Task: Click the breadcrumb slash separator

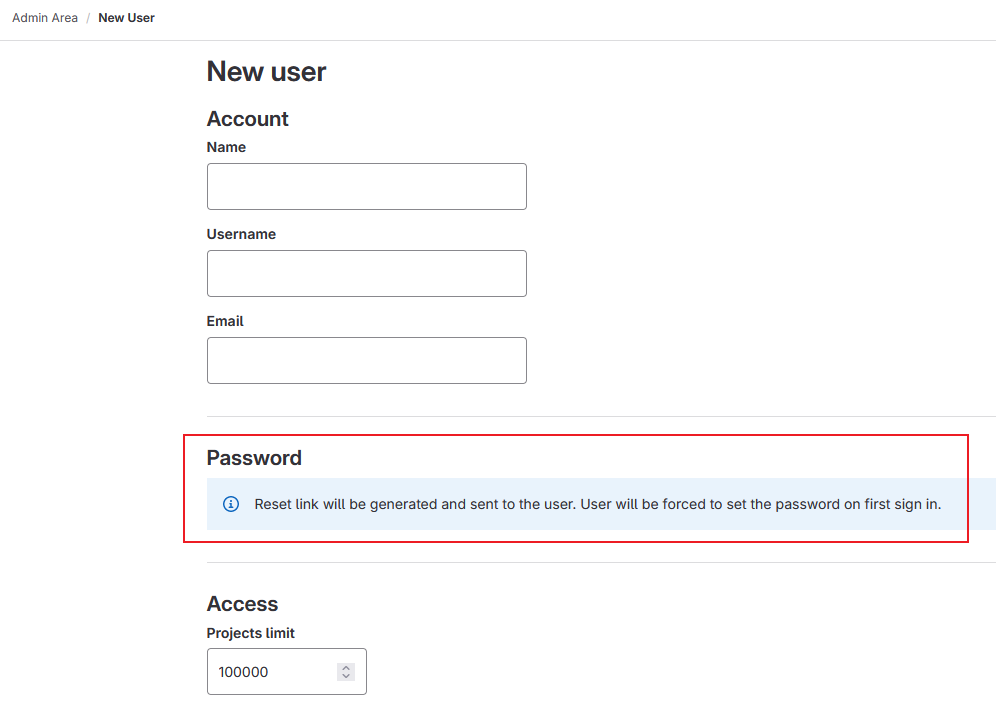Action: click(x=88, y=18)
